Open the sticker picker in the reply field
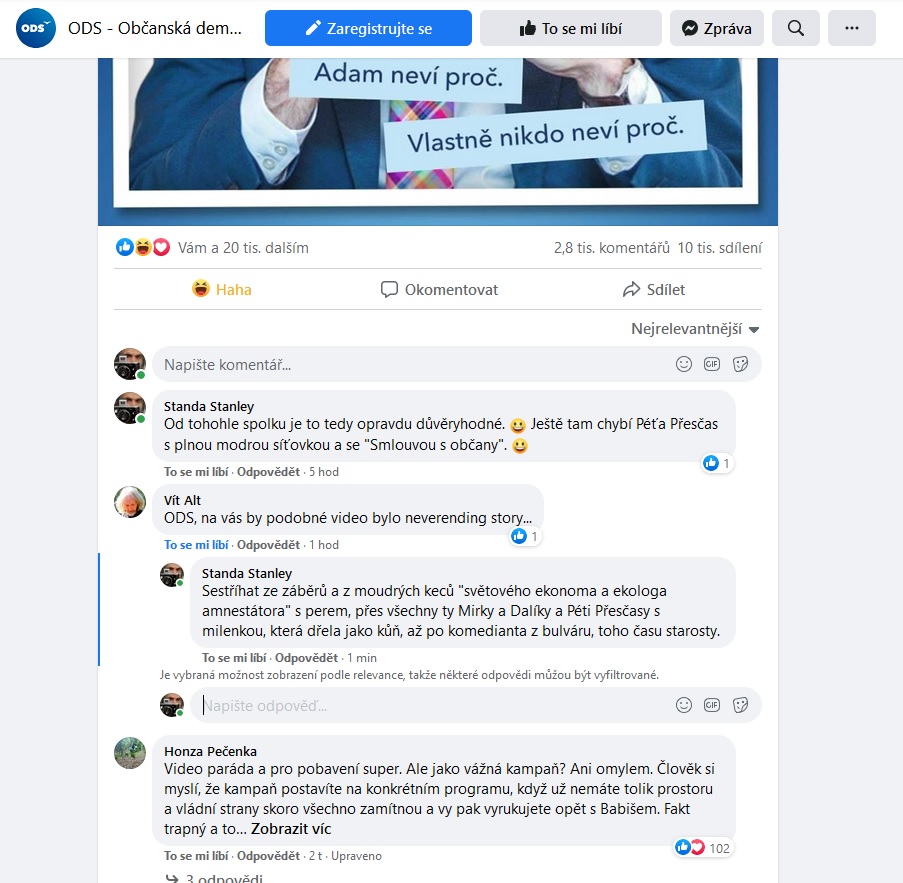 740,705
